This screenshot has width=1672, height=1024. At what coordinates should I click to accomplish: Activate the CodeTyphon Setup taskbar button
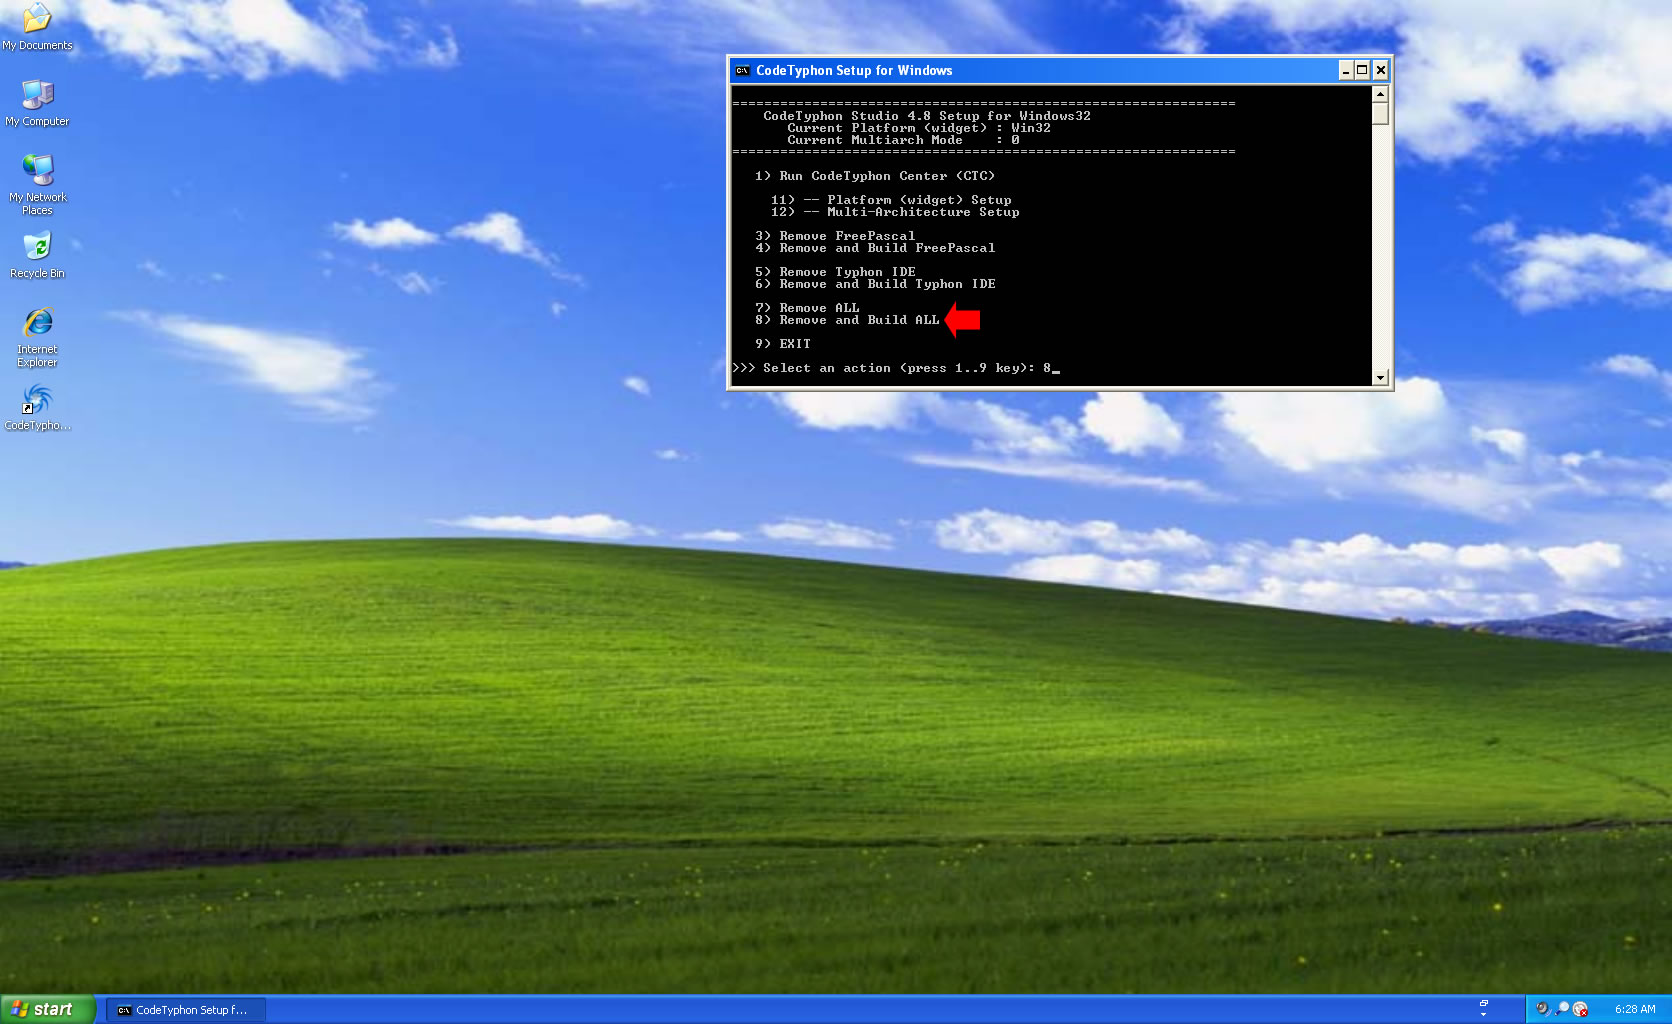pyautogui.click(x=185, y=1010)
